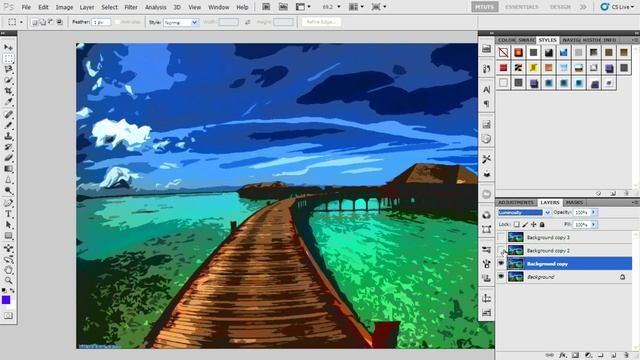The width and height of the screenshot is (640, 360).
Task: Click the Refine Edge button
Action: 321,22
